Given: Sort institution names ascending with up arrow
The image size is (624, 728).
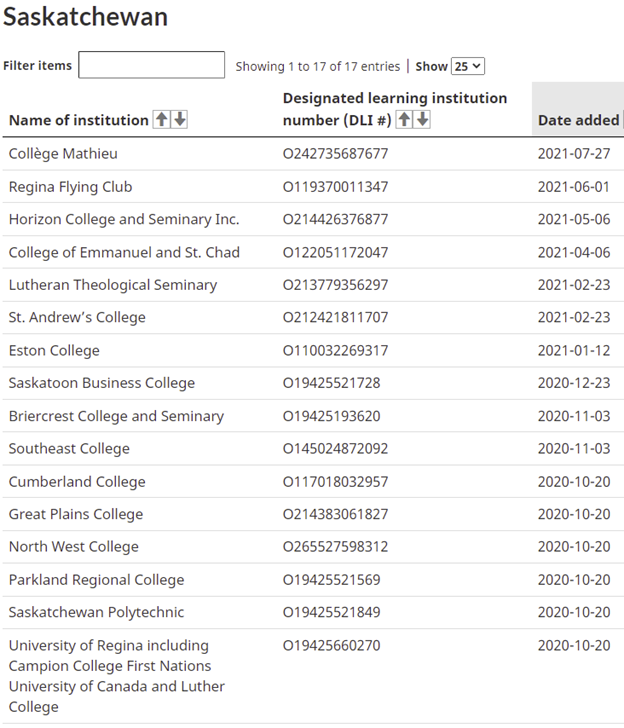Looking at the screenshot, I should click(162, 120).
